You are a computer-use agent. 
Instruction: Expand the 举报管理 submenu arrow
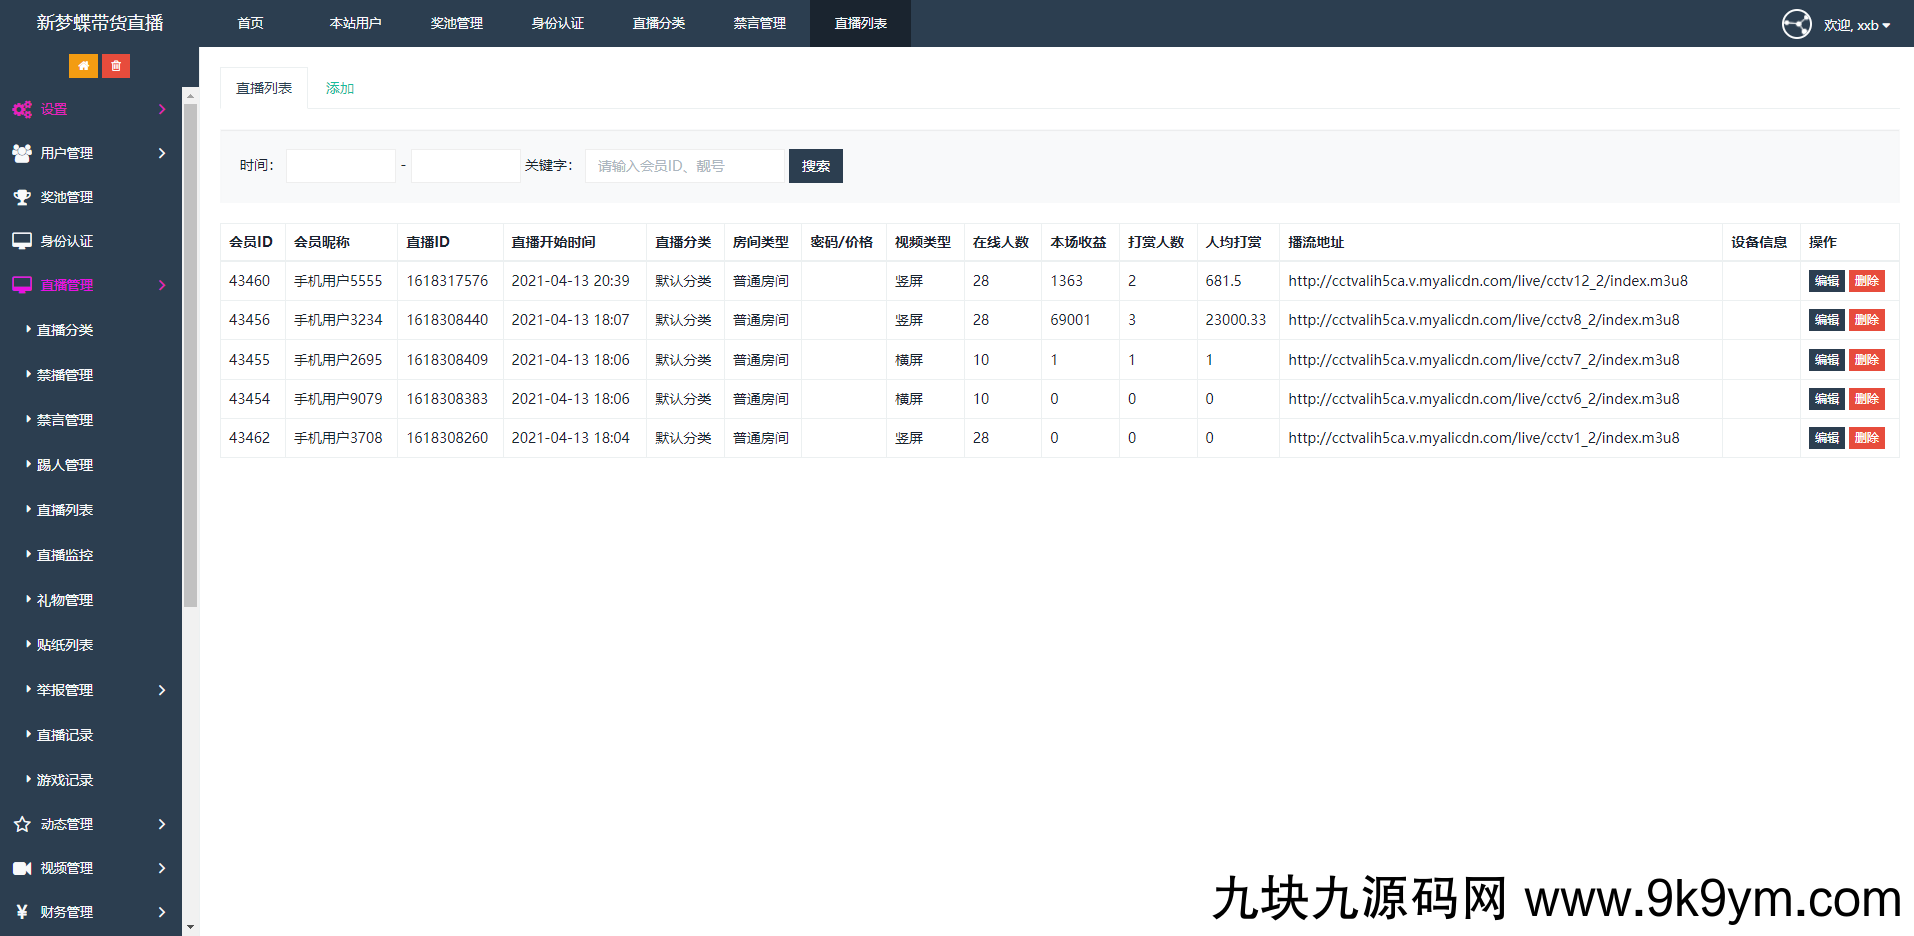[162, 690]
